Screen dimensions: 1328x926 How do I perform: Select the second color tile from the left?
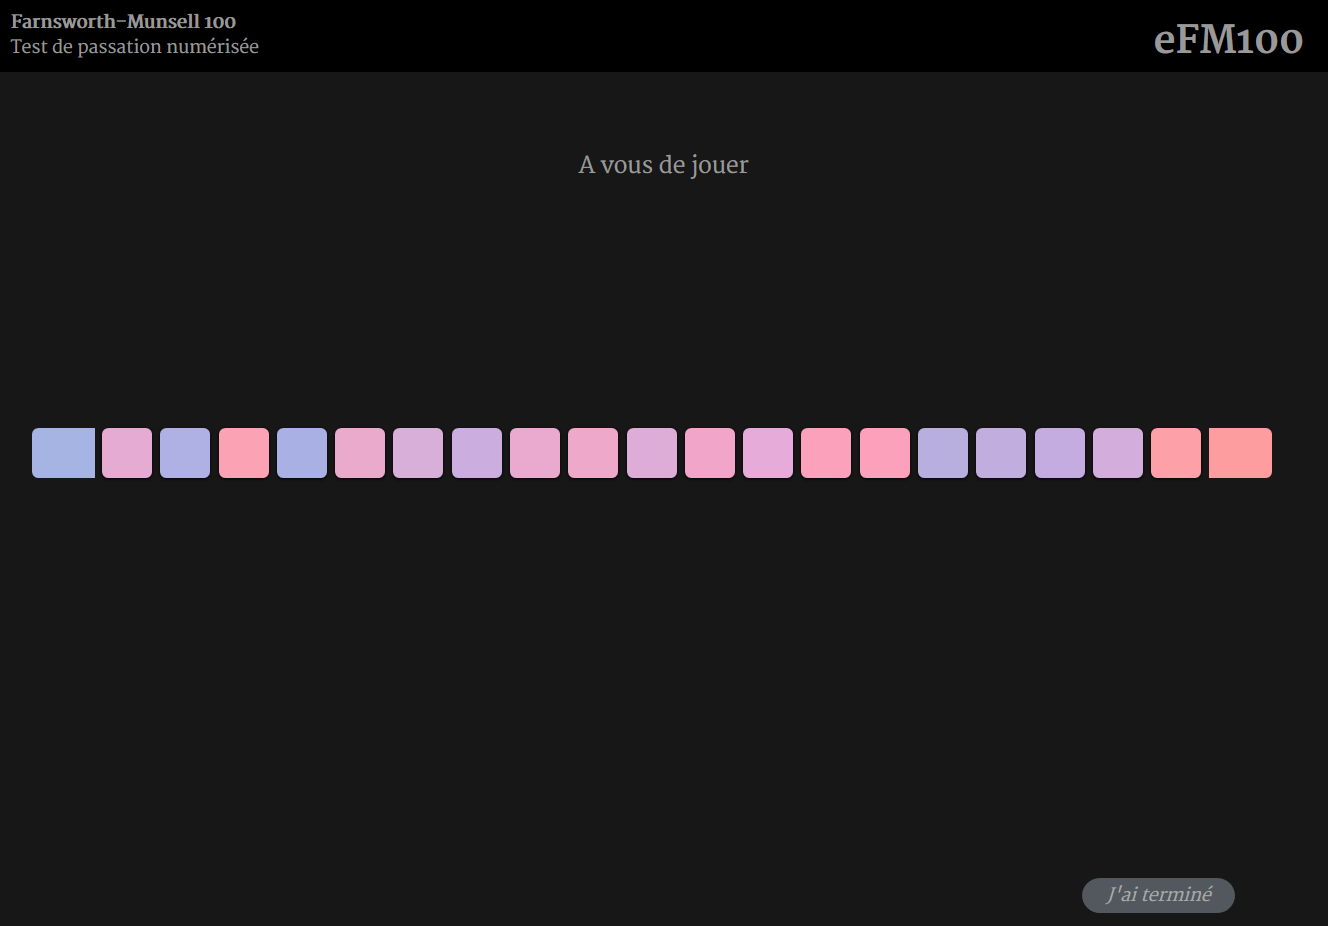coord(127,453)
